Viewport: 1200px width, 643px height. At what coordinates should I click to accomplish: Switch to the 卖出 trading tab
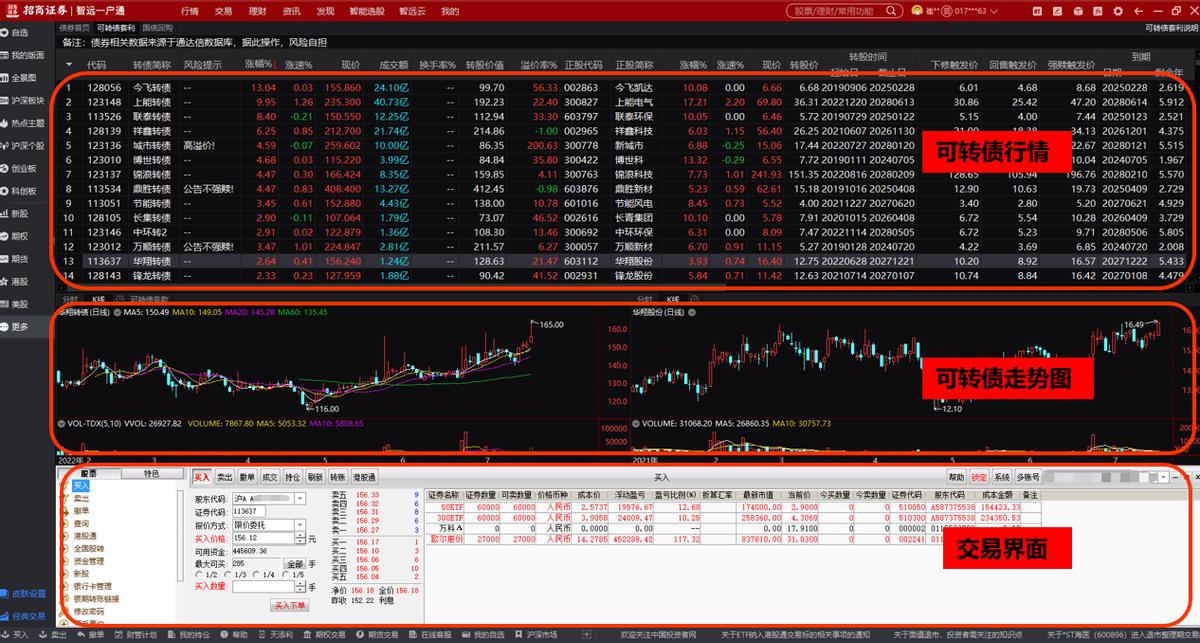tap(225, 477)
